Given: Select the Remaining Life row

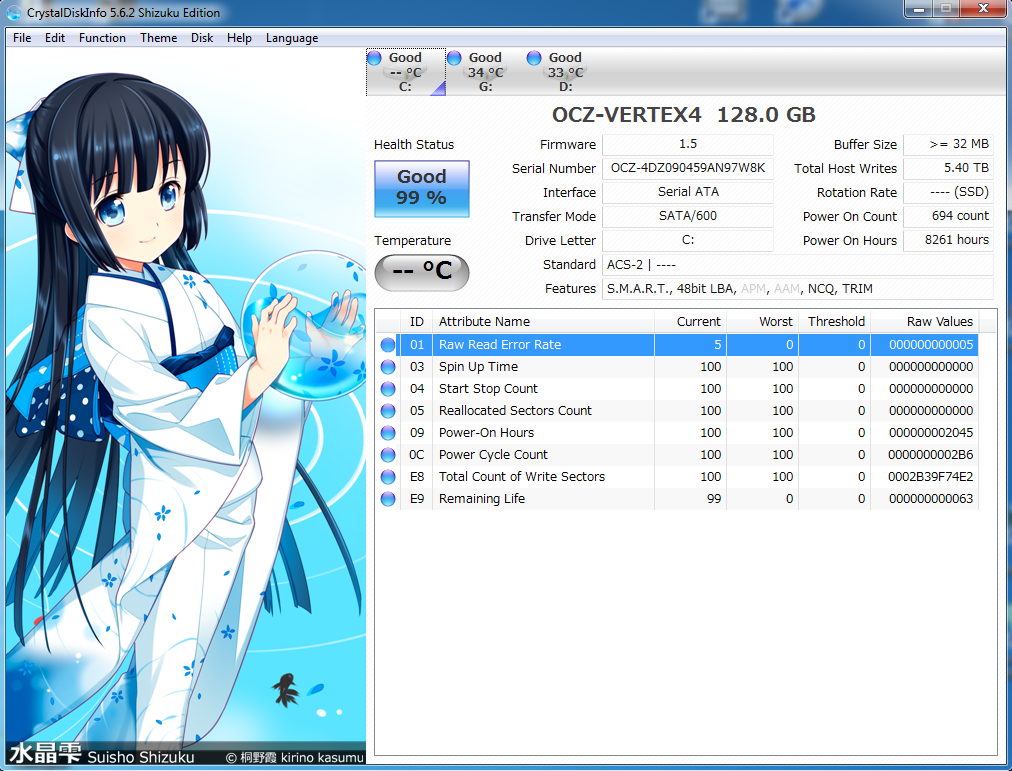Looking at the screenshot, I should coord(677,499).
